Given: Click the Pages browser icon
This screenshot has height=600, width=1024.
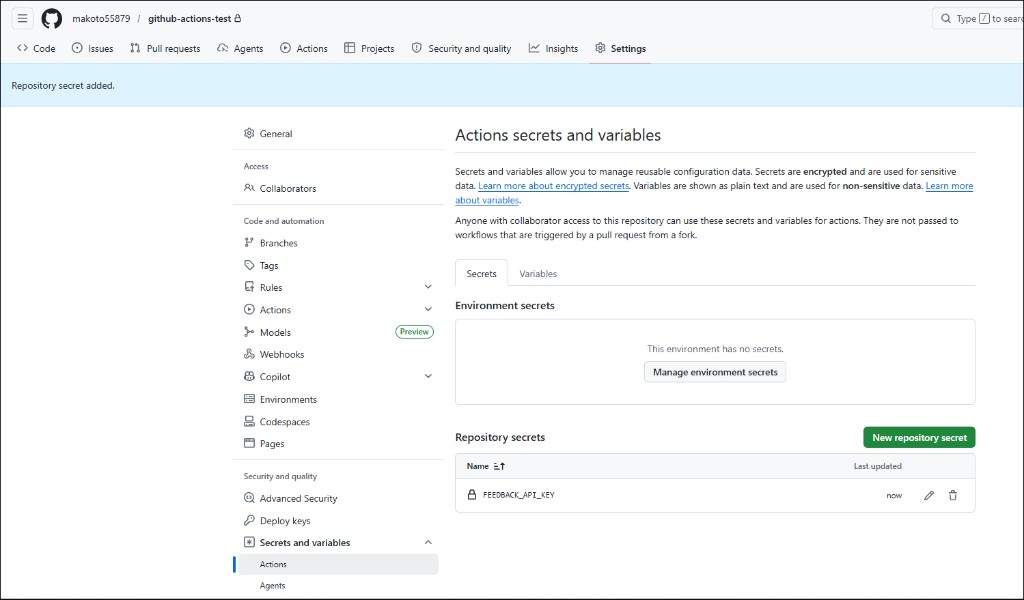Looking at the screenshot, I should click(x=249, y=443).
